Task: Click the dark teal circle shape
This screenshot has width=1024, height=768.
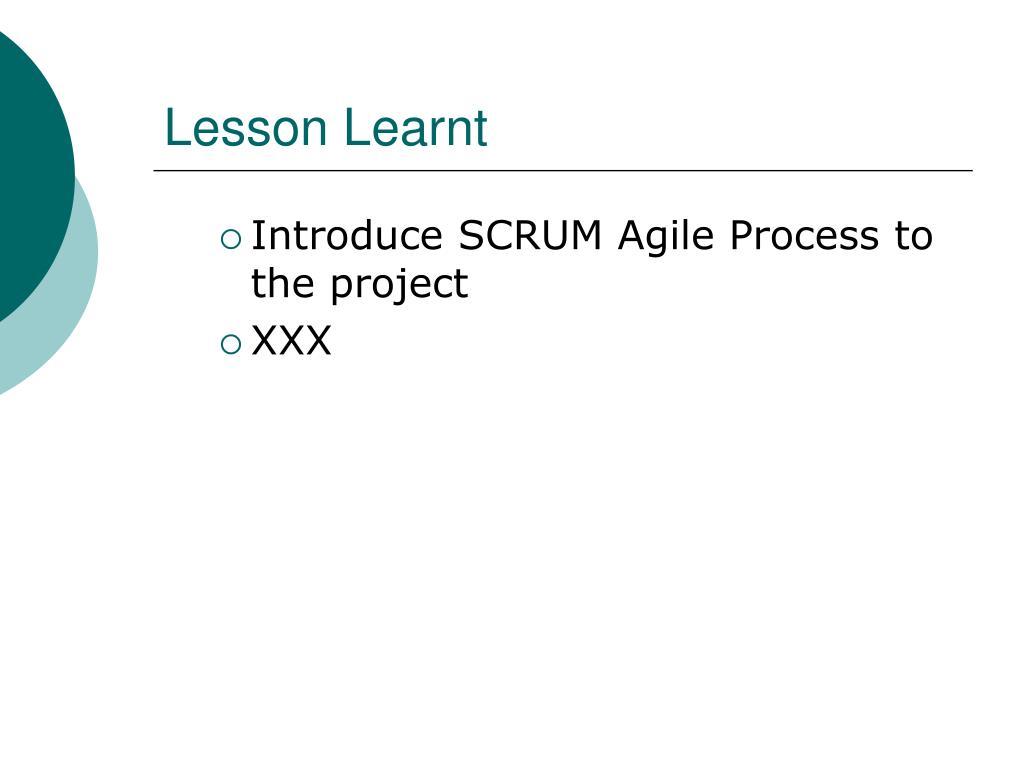Action: (x=33, y=173)
